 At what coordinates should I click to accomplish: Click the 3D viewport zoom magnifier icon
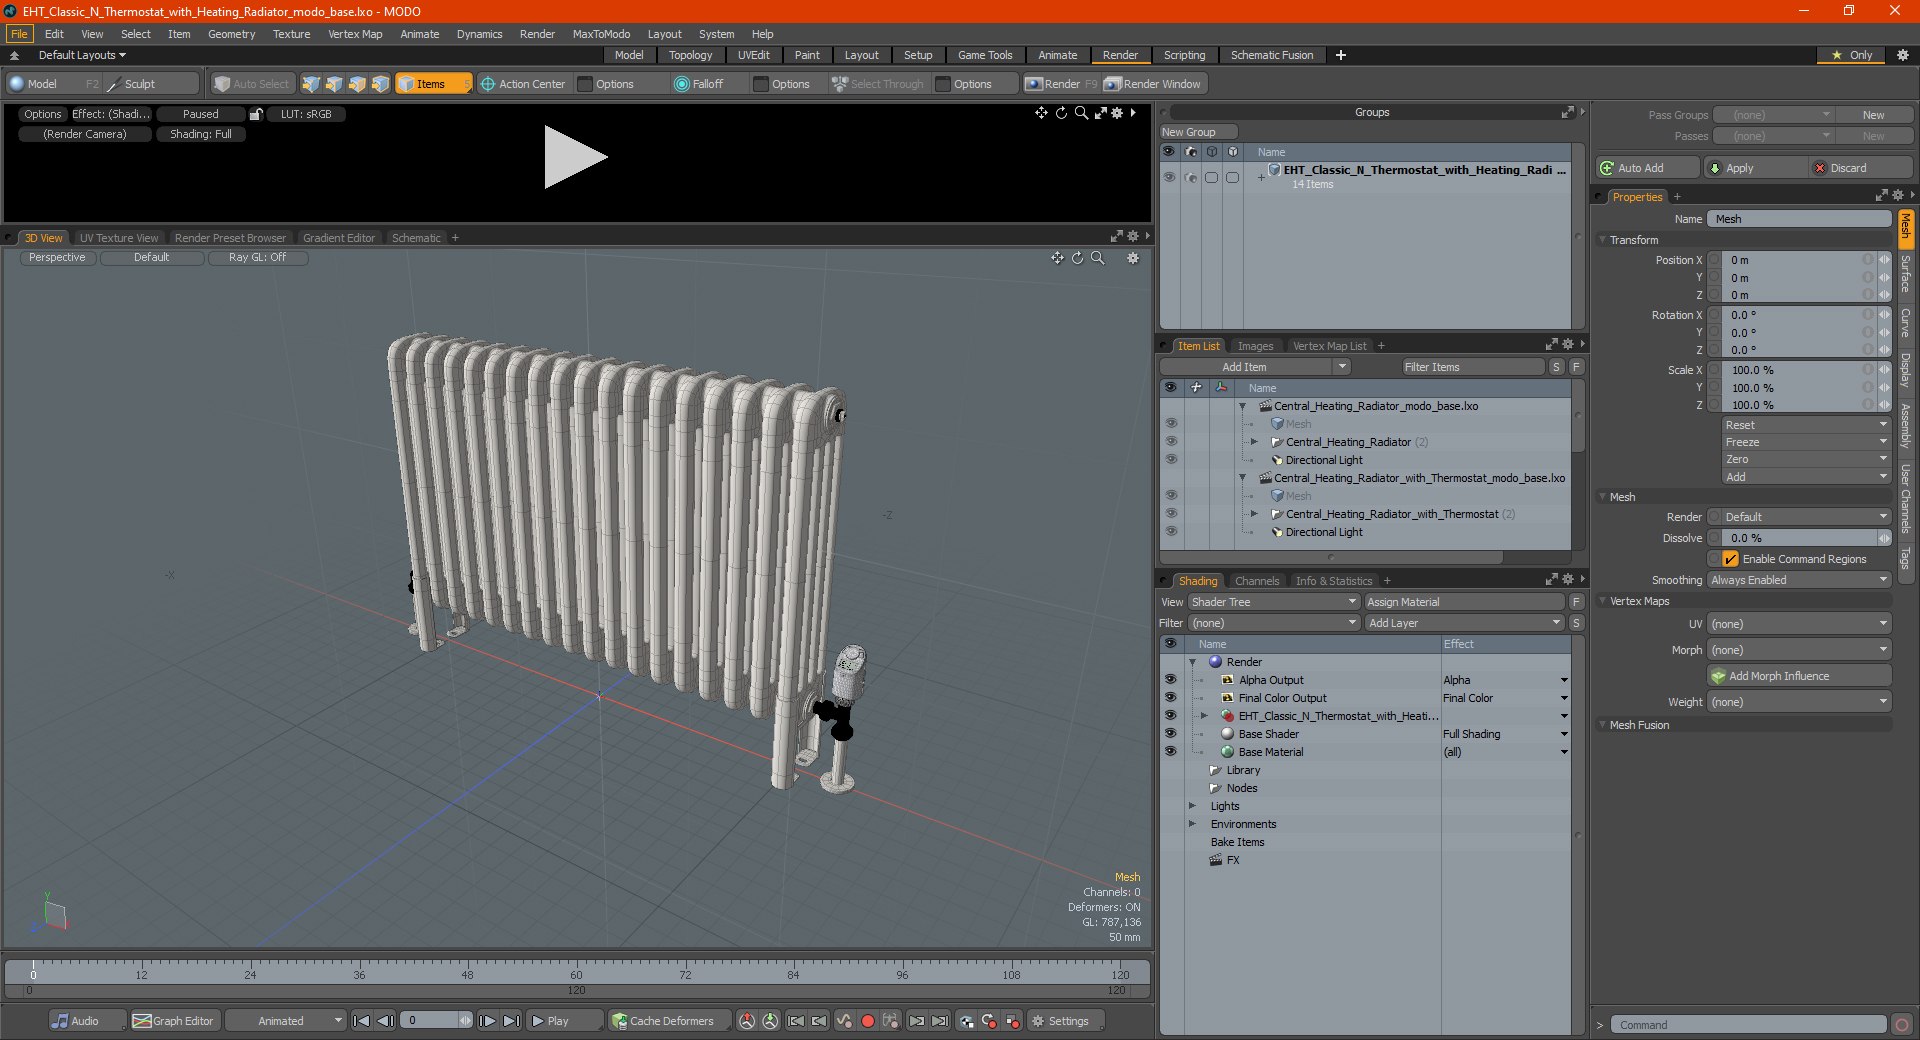pyautogui.click(x=1097, y=258)
